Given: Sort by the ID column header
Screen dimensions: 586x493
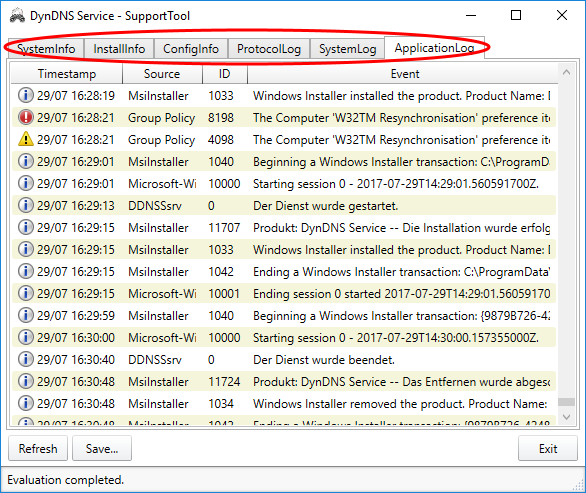Looking at the screenshot, I should point(225,74).
